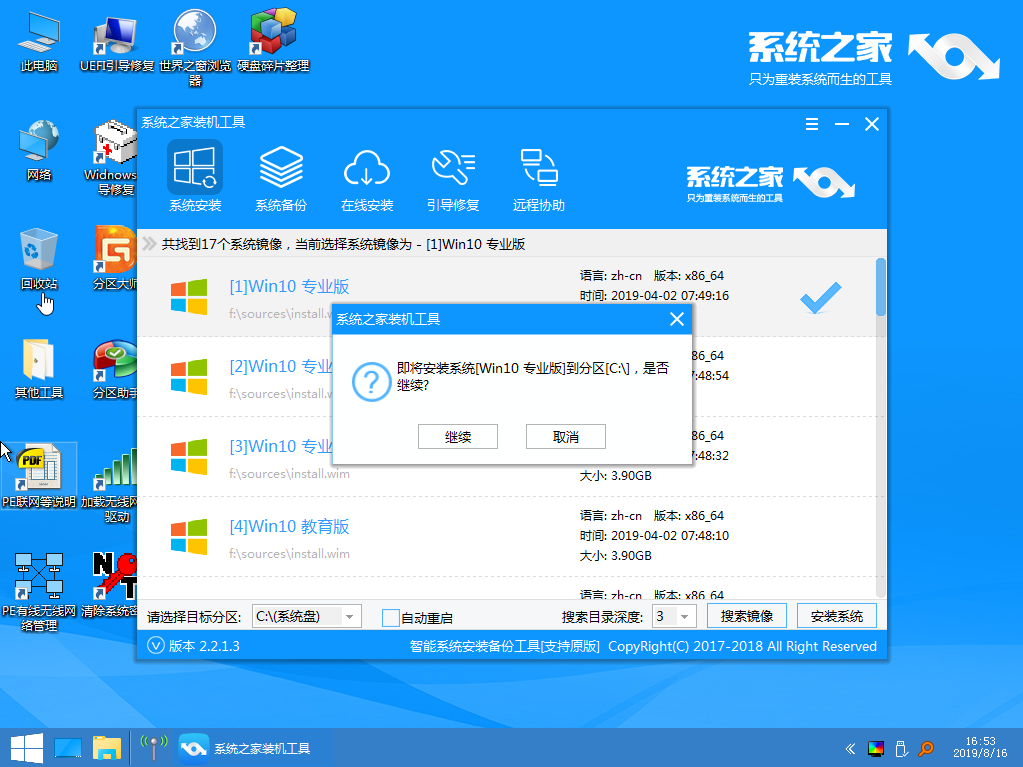Launch 远程协助 remote assistance
This screenshot has width=1023, height=767.
coord(539,177)
